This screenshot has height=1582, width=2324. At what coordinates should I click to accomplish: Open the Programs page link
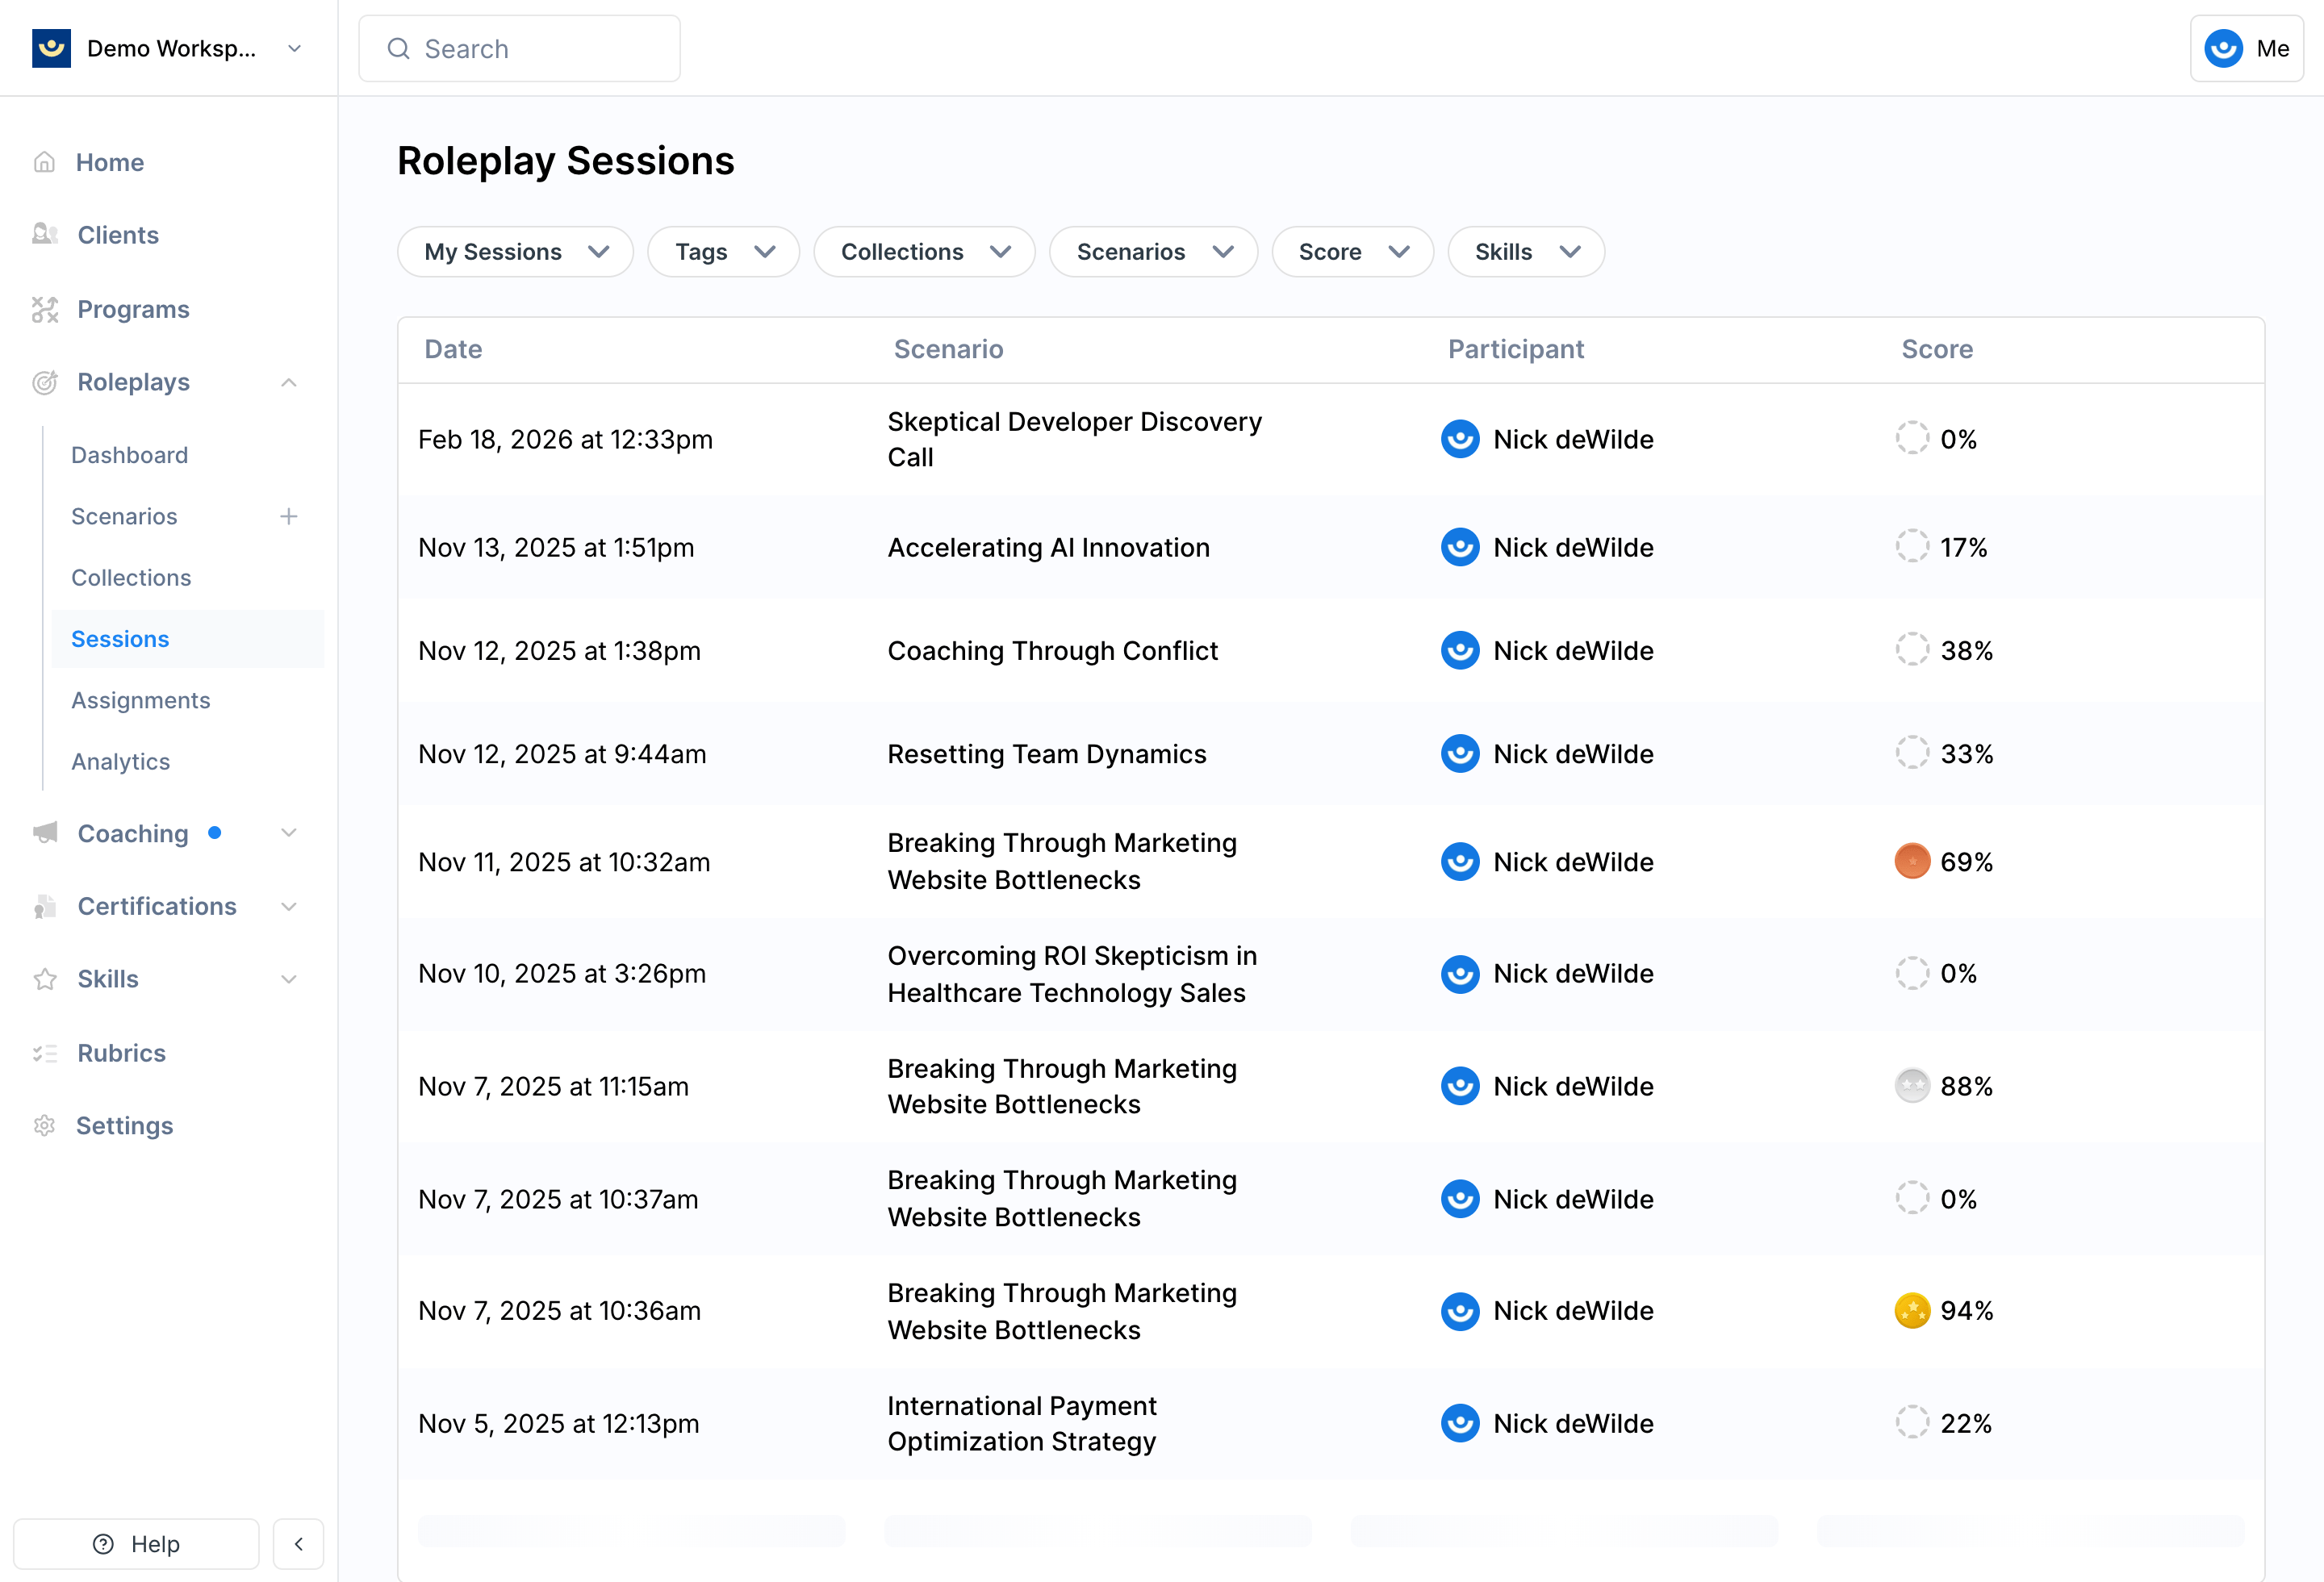[x=133, y=309]
